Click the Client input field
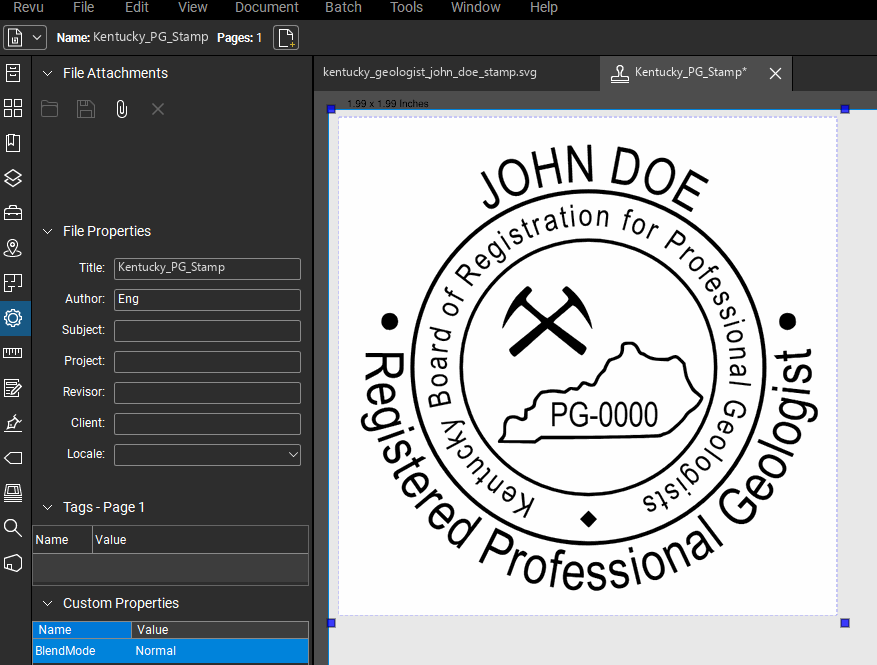Screen dimensions: 877x665 point(208,424)
